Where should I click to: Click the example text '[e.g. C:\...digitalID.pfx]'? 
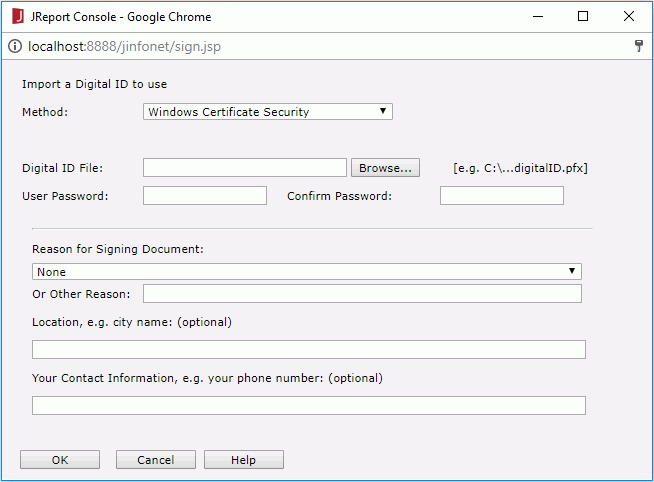[x=521, y=168]
